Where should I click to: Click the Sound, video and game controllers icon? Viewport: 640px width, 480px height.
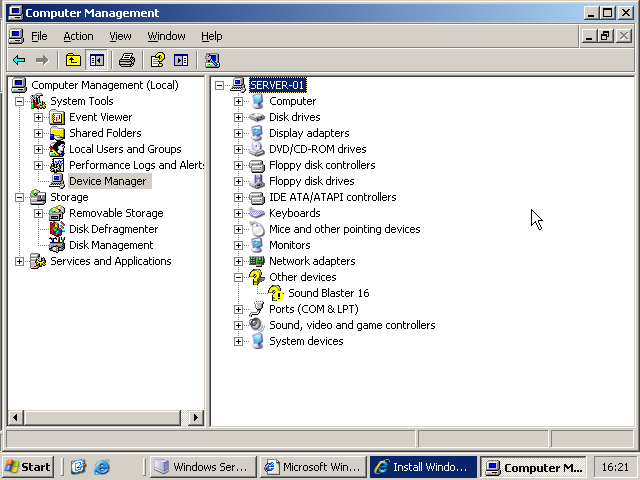coord(257,325)
